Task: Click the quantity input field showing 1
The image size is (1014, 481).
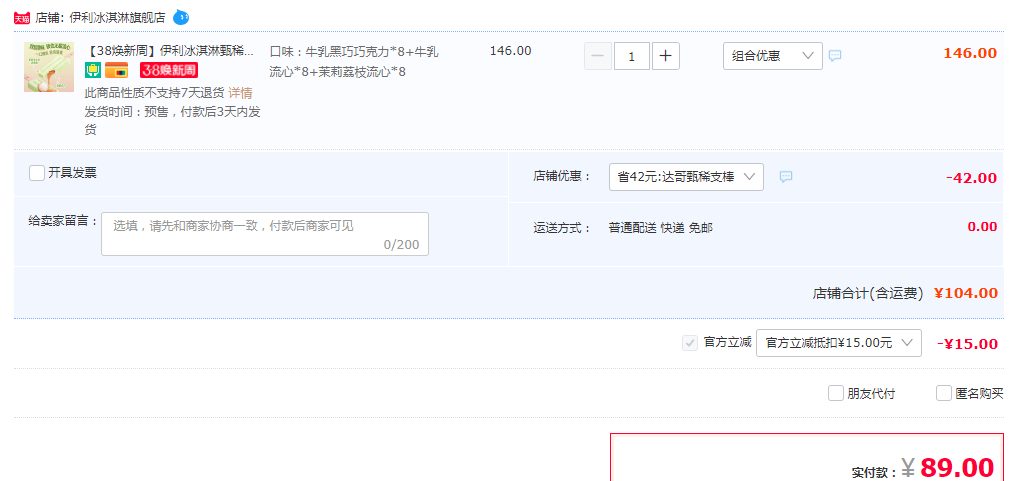Action: 631,56
